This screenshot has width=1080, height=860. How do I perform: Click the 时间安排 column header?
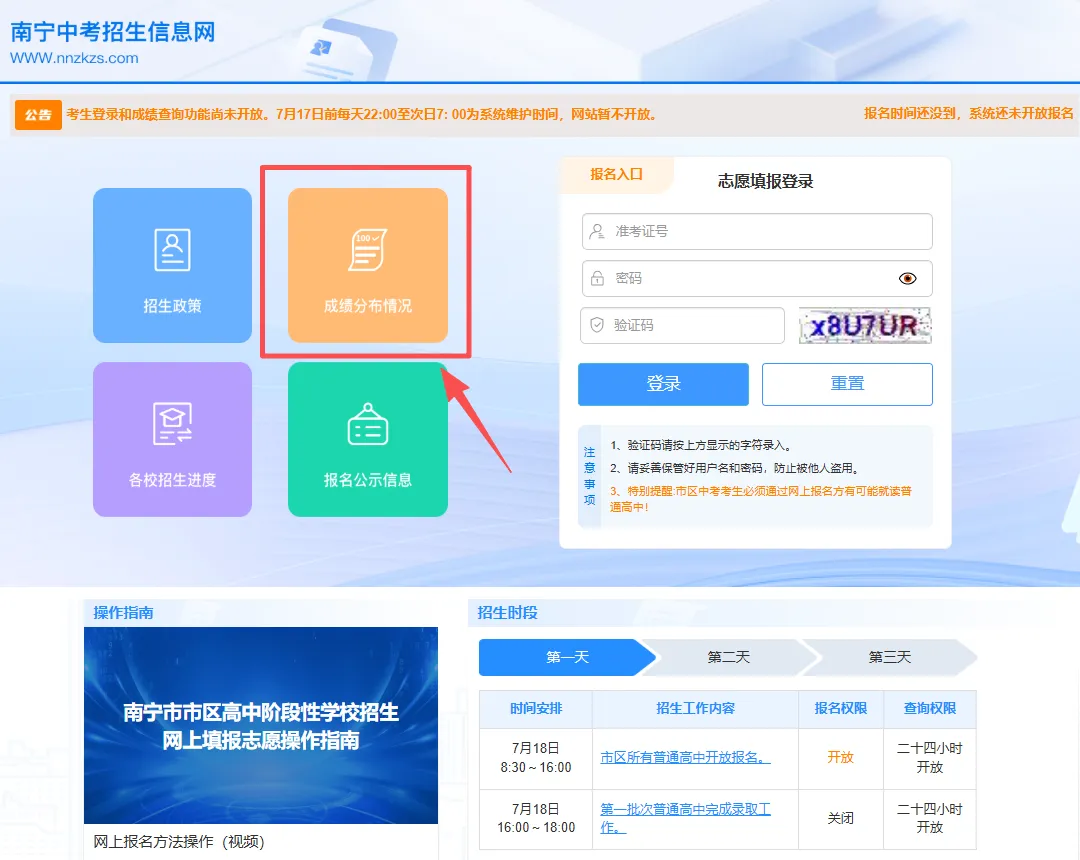(536, 709)
